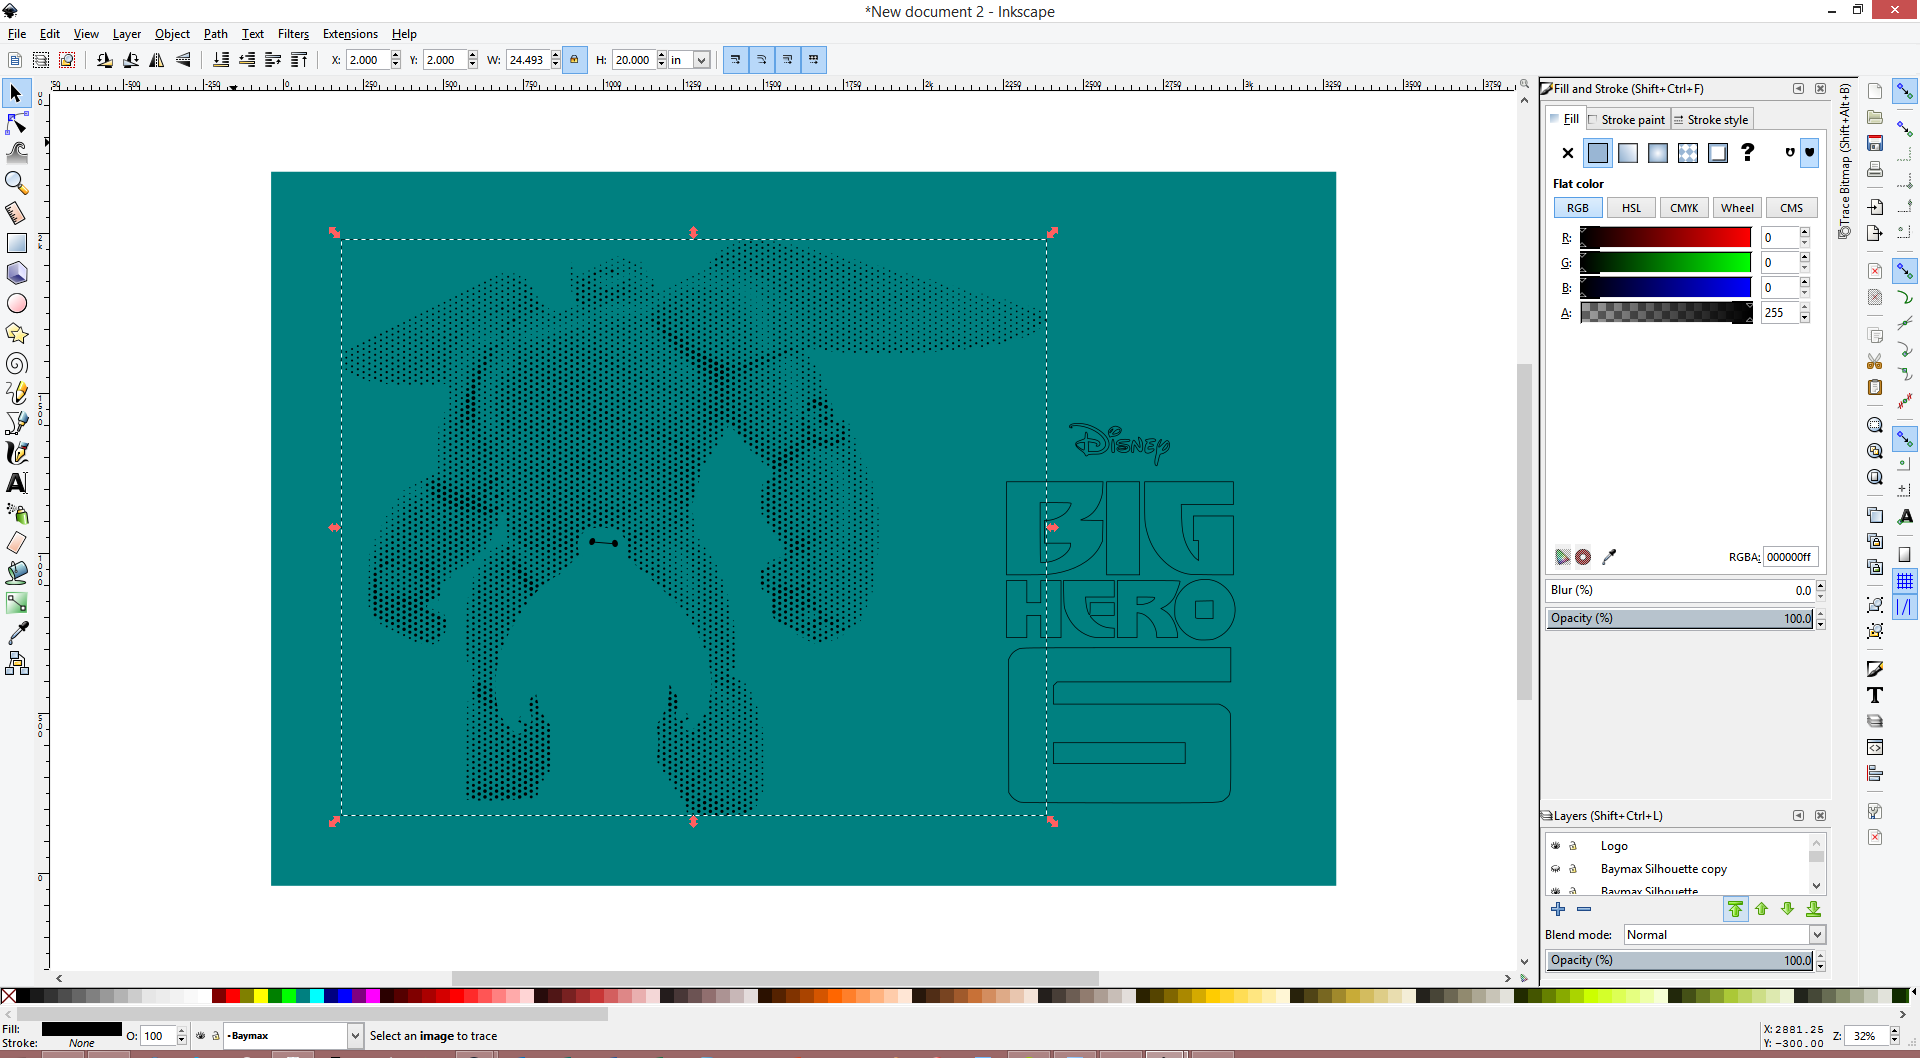Select the RGB color mode button
The height and width of the screenshot is (1058, 1920).
coord(1577,208)
